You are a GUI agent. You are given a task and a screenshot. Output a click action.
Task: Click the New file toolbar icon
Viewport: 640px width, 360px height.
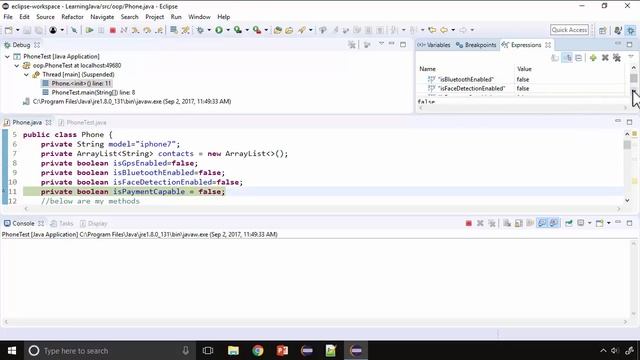(x=9, y=30)
